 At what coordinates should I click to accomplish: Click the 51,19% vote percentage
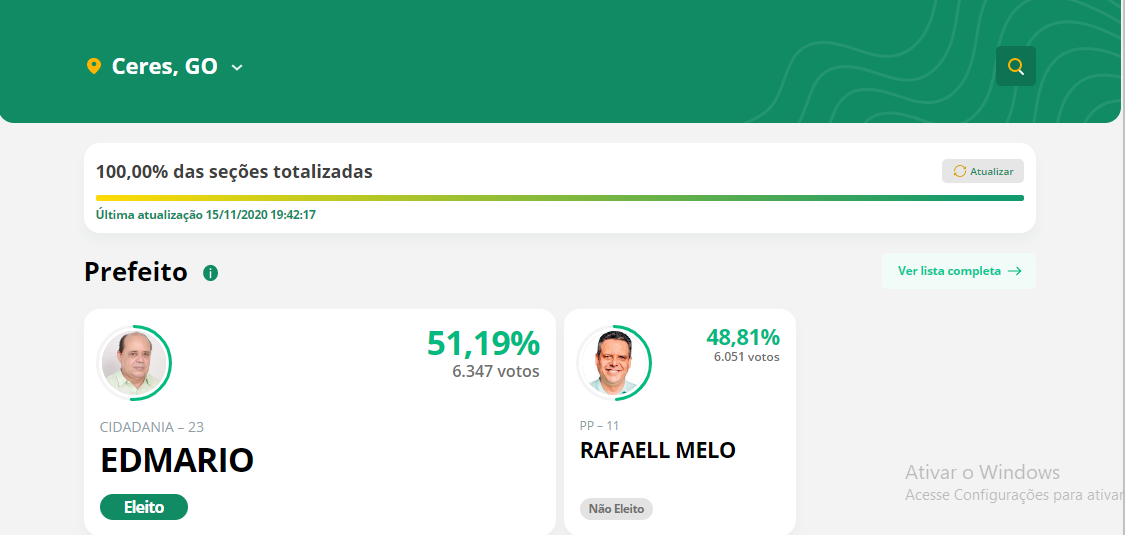coord(483,343)
